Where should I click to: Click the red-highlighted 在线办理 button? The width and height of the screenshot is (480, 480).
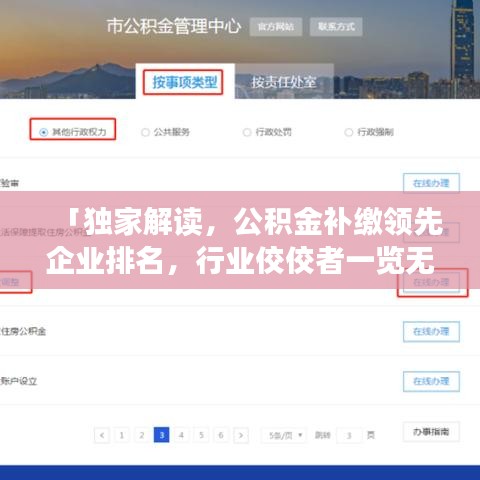point(431,283)
